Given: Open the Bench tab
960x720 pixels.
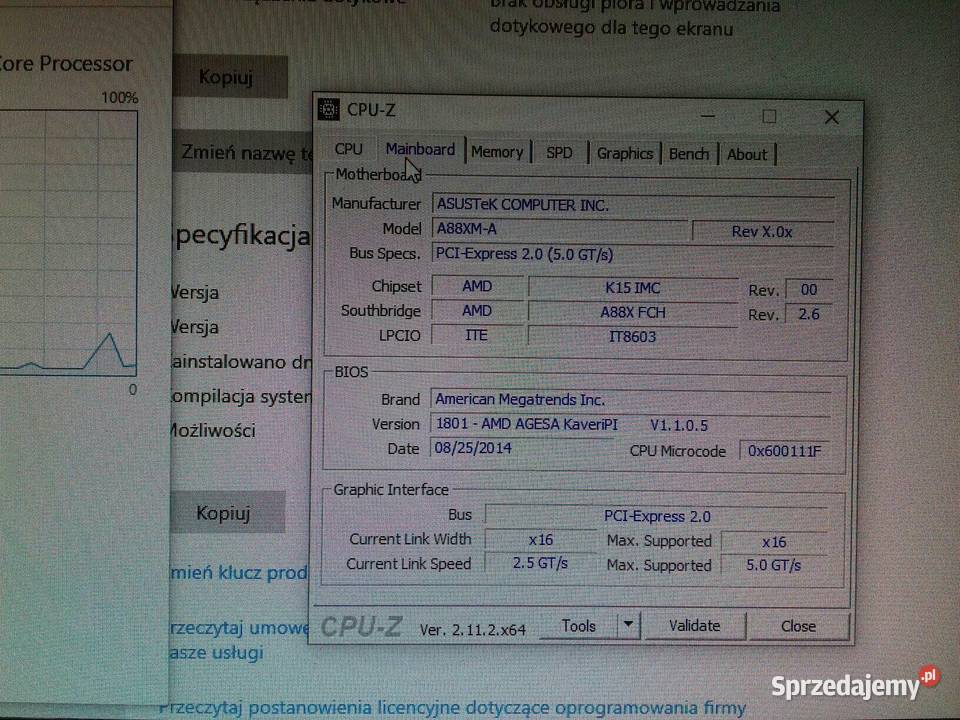Looking at the screenshot, I should (689, 154).
